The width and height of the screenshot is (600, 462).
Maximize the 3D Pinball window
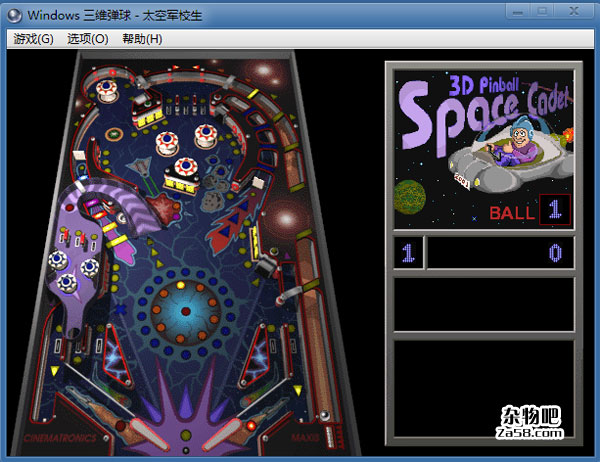point(542,11)
